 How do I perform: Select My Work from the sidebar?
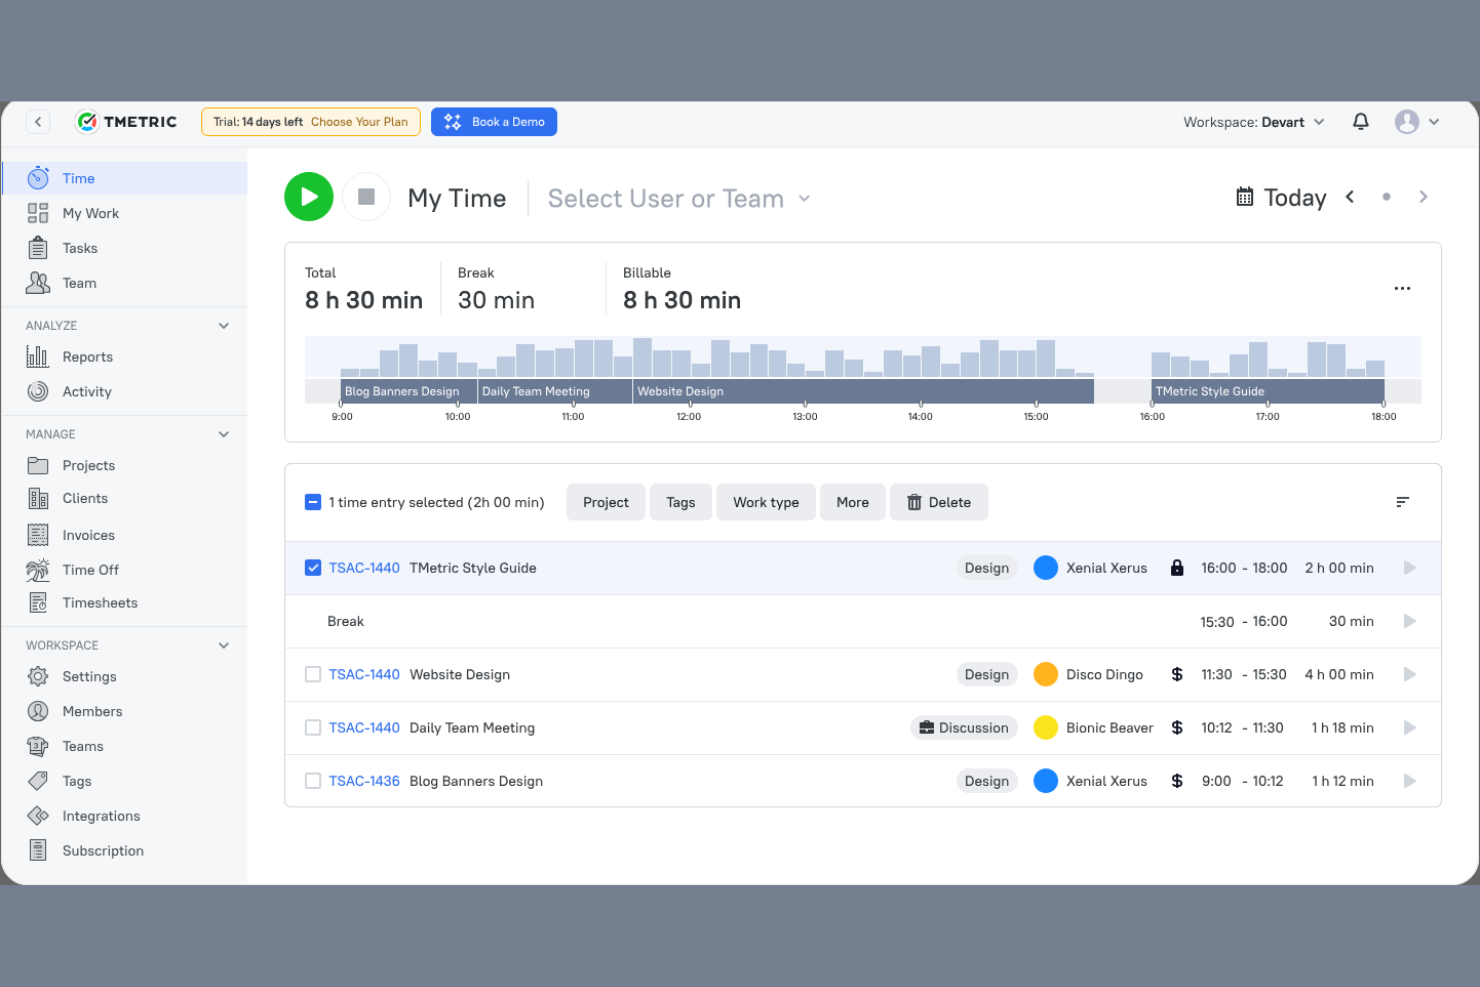click(x=90, y=212)
